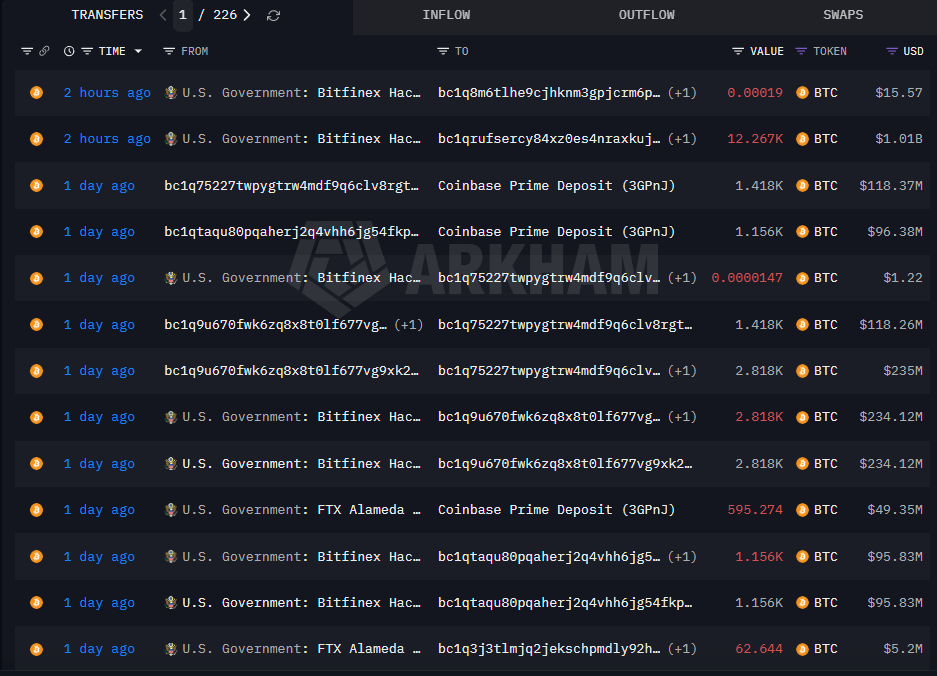Open the VALUE column filter
The width and height of the screenshot is (937, 676).
point(738,51)
